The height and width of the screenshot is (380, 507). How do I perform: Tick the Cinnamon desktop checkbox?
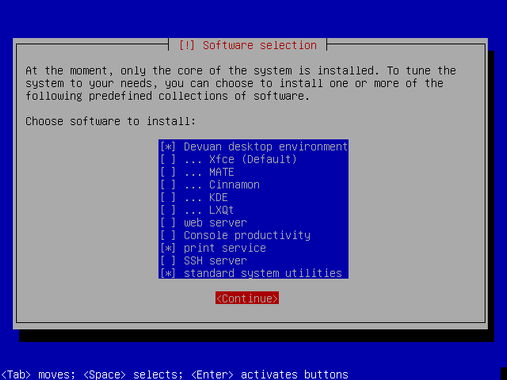168,185
